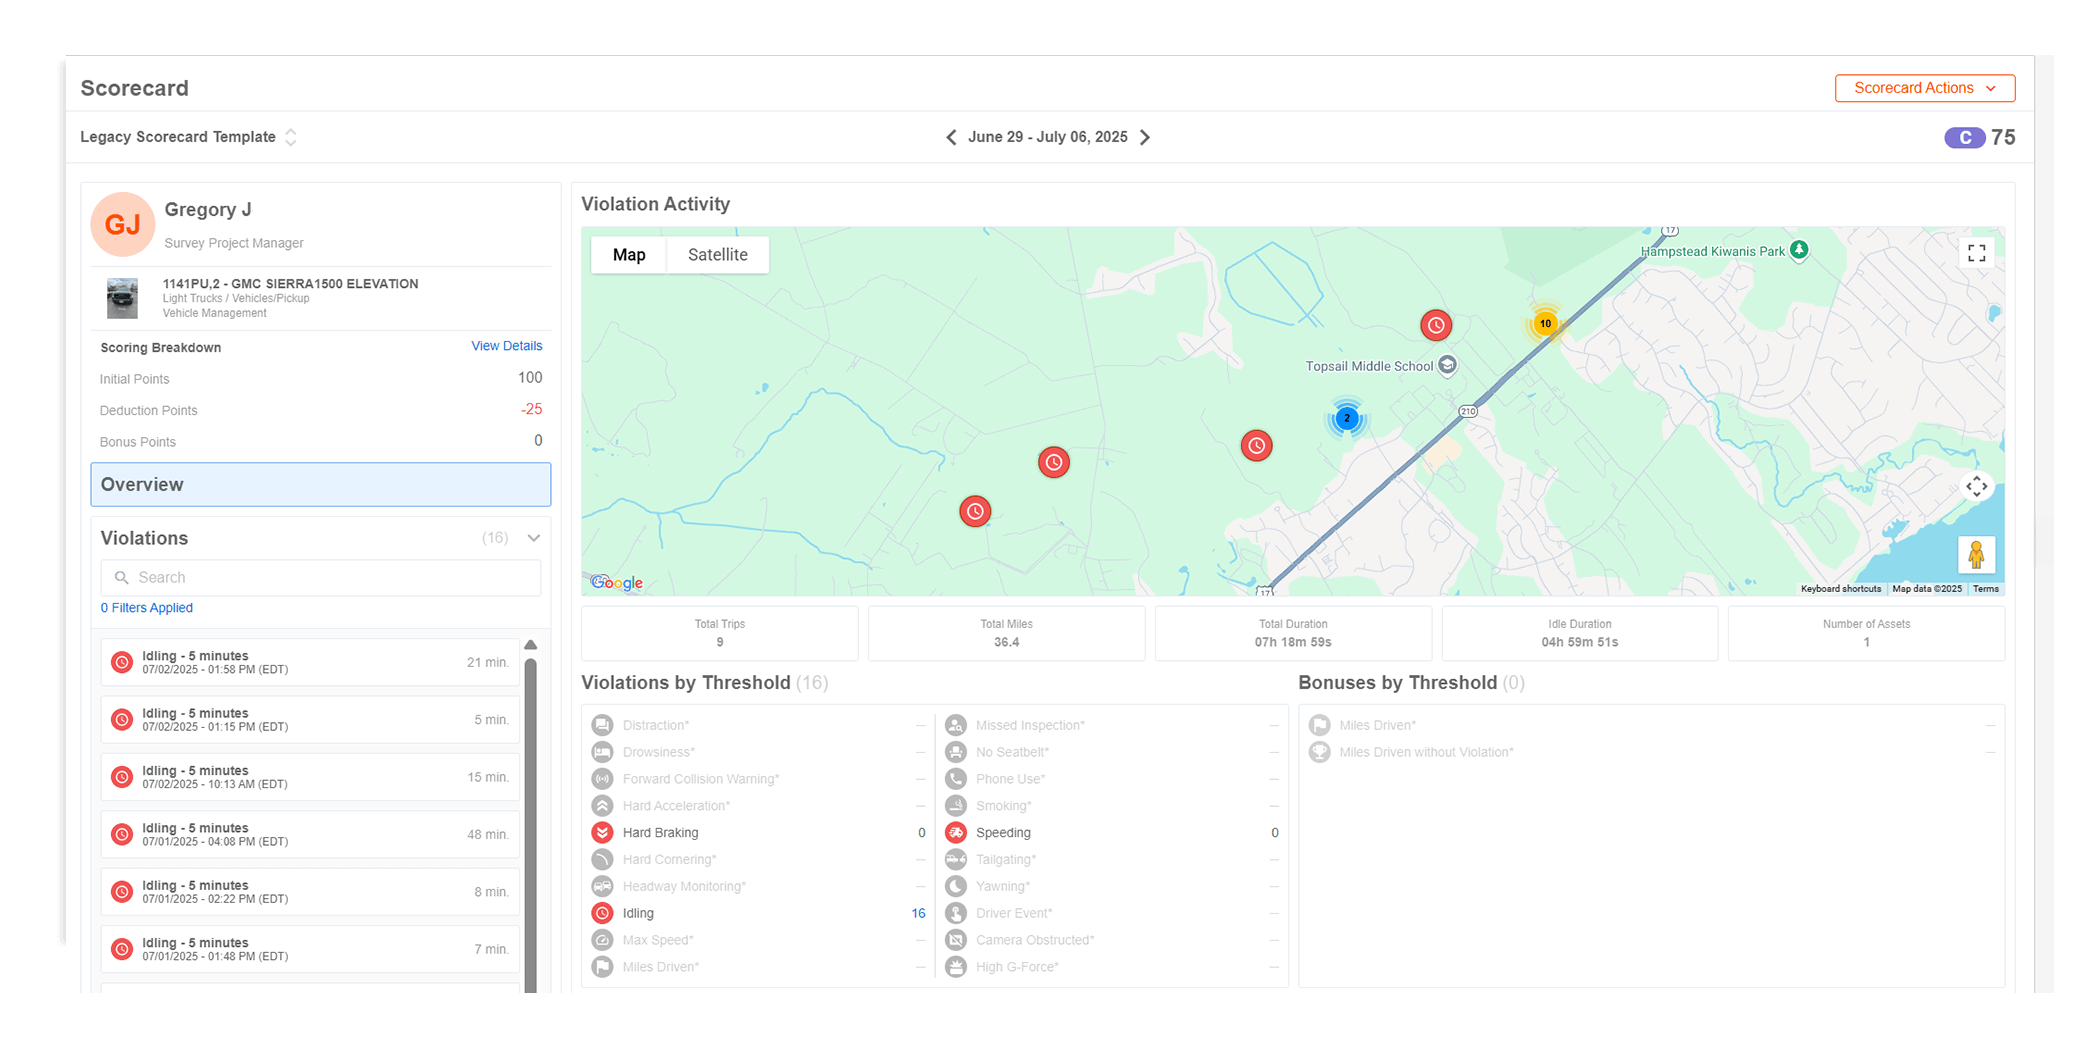Click the Total Miles stat card
Screen dimensions: 2083x1058
pyautogui.click(x=1006, y=633)
